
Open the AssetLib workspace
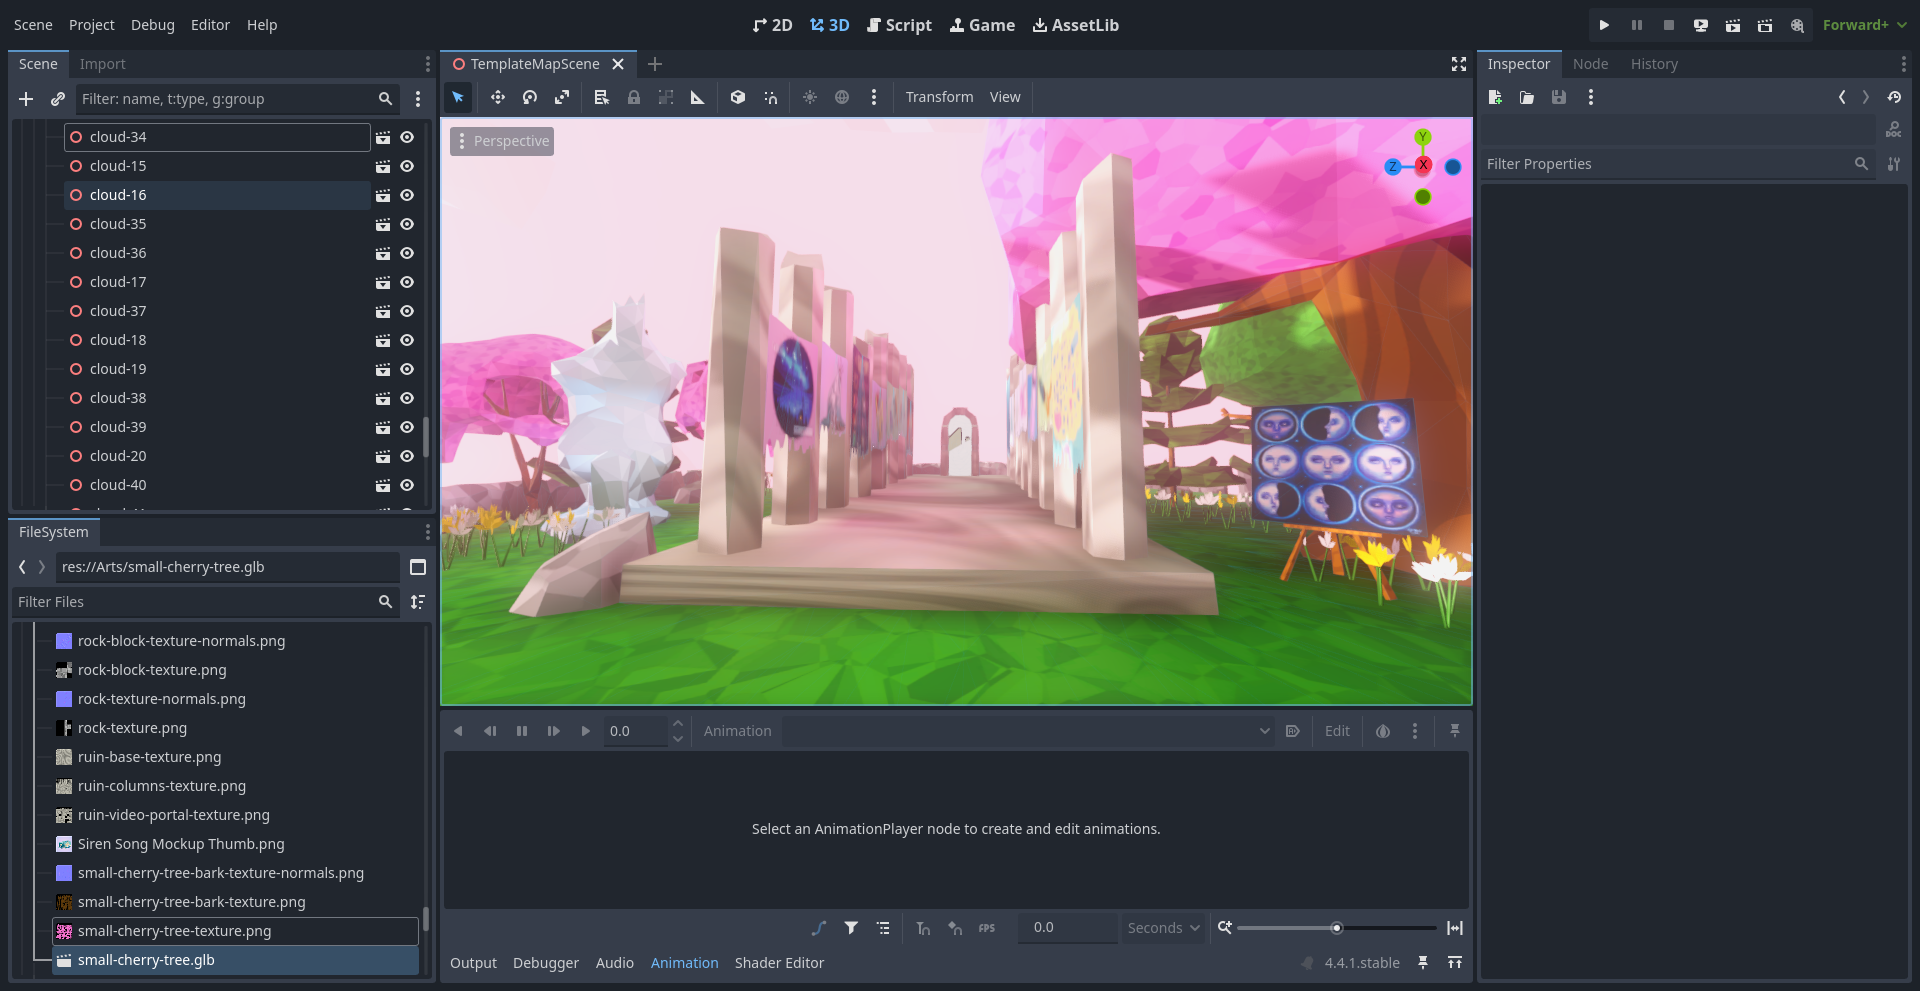click(x=1075, y=25)
